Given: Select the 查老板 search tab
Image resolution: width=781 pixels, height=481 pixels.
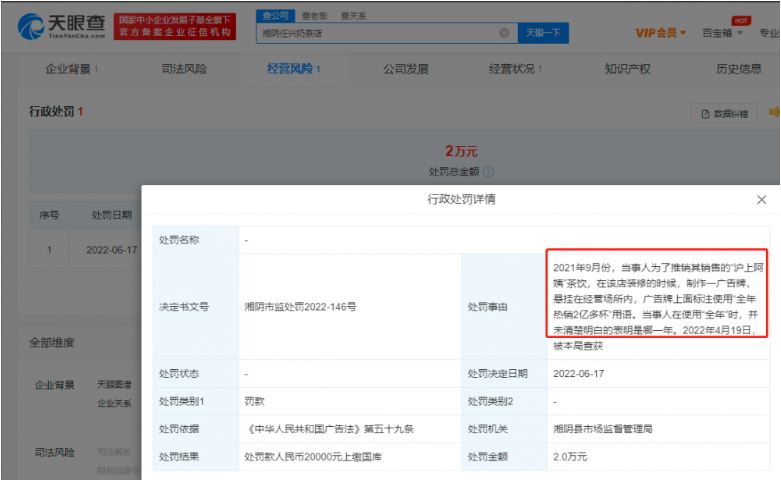Looking at the screenshot, I should click(314, 16).
